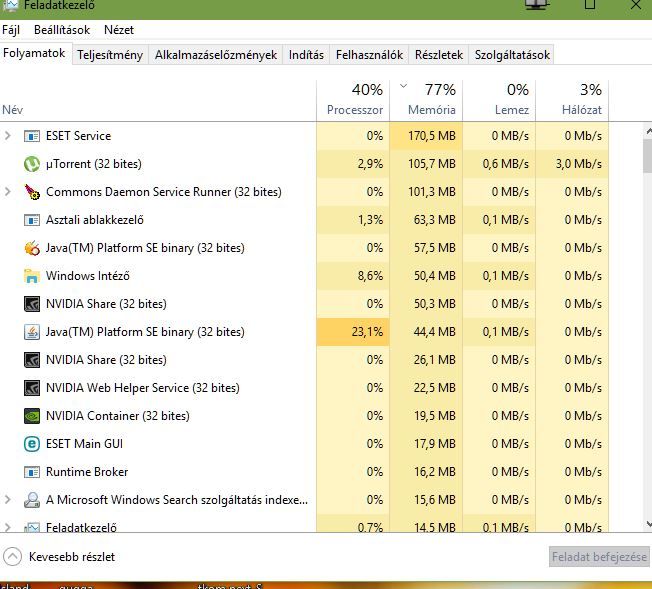Click the Asztali ablakkezelő icon
This screenshot has width=652, height=589.
(32, 220)
